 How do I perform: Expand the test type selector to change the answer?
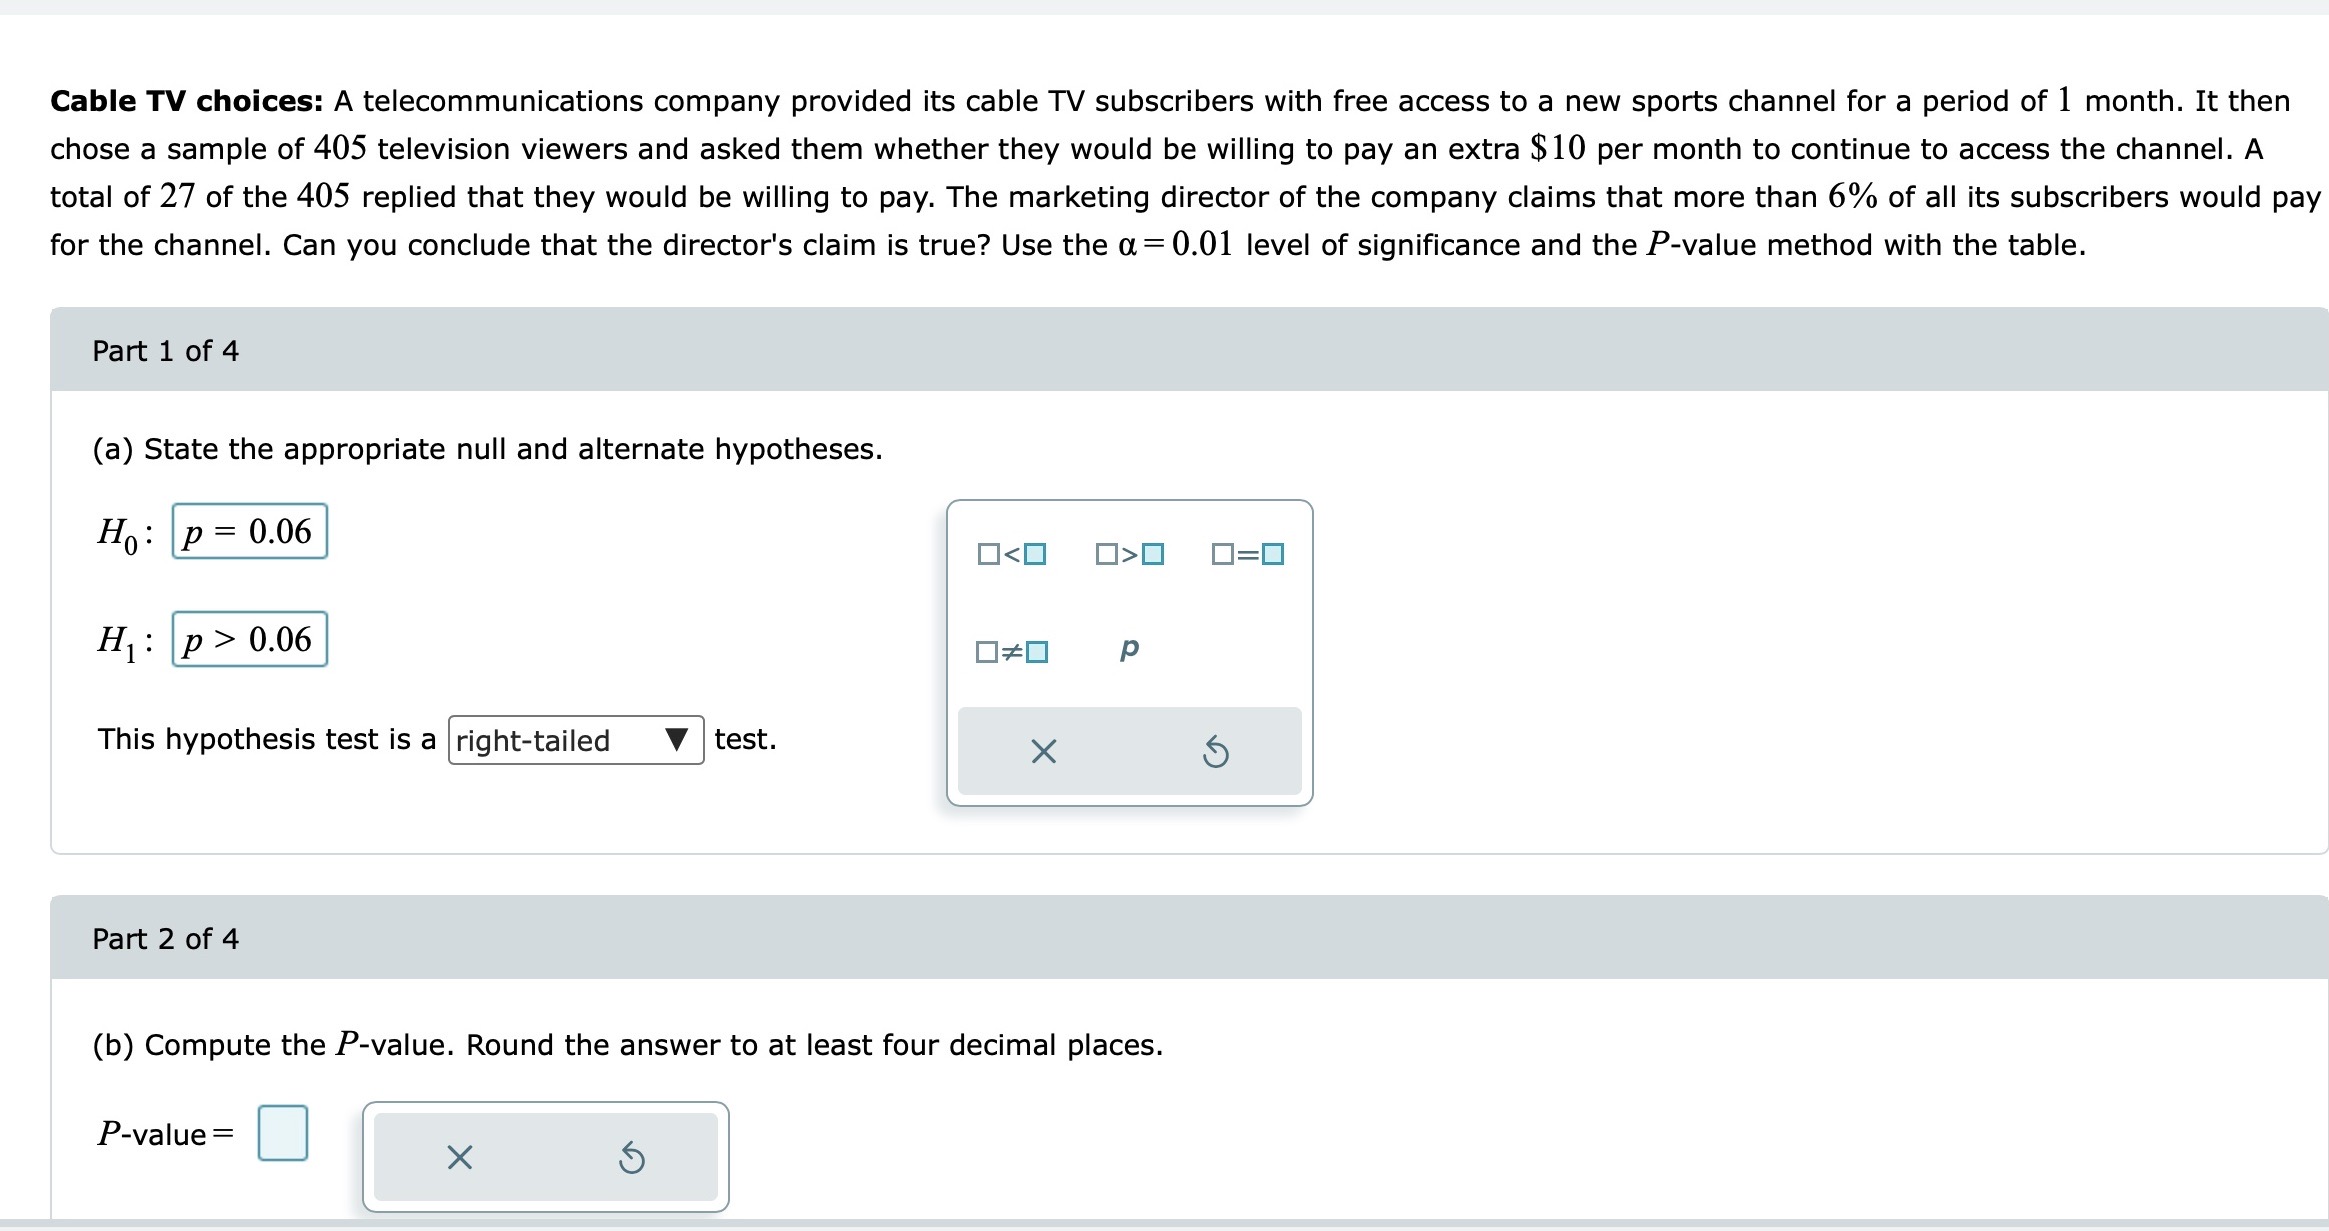coord(575,741)
